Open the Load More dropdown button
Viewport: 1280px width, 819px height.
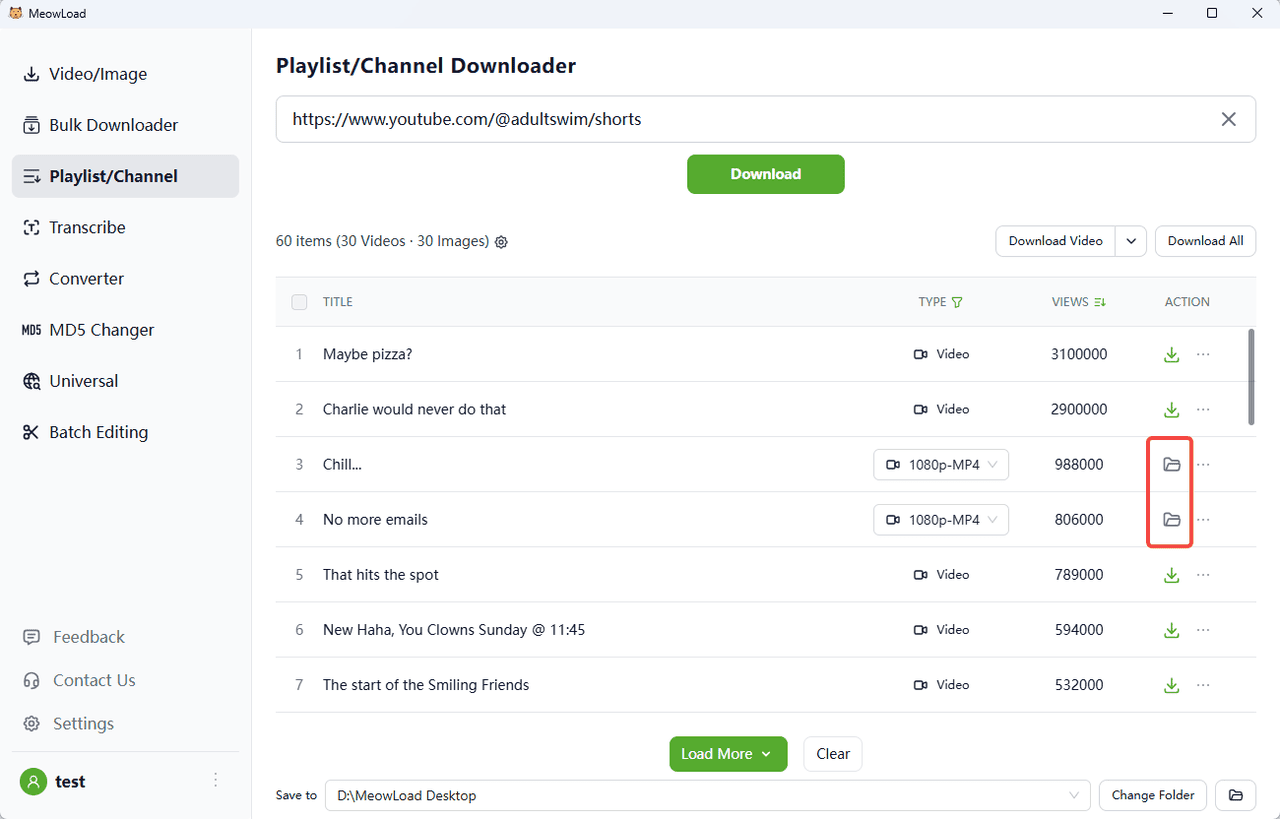[x=728, y=754]
